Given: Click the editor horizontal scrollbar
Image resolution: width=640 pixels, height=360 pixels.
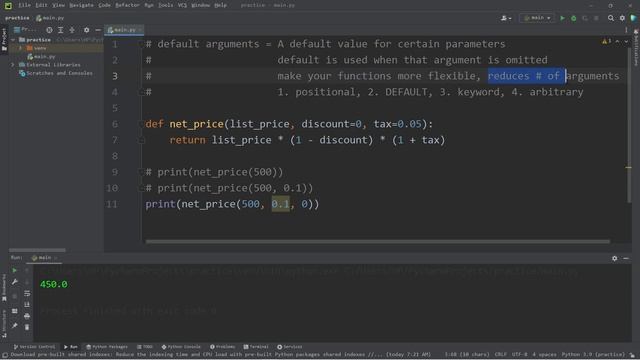Looking at the screenshot, I should click(378, 242).
